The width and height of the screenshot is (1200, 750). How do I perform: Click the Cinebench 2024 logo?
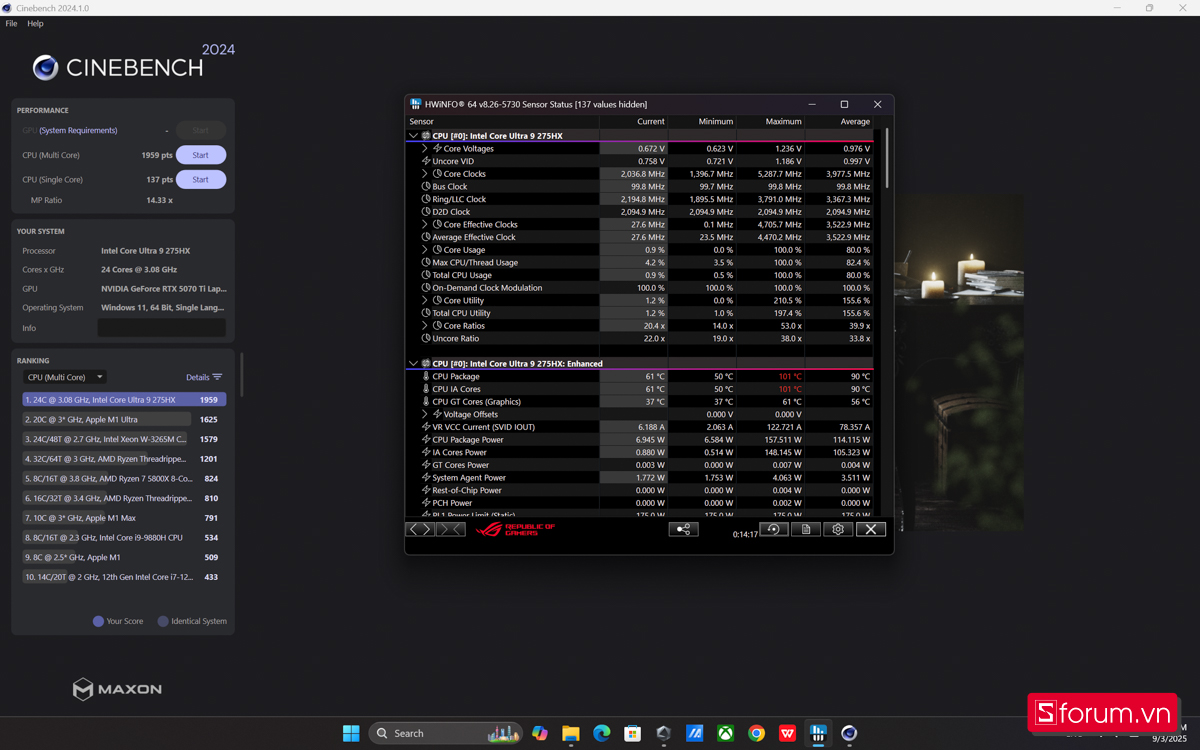tap(133, 64)
